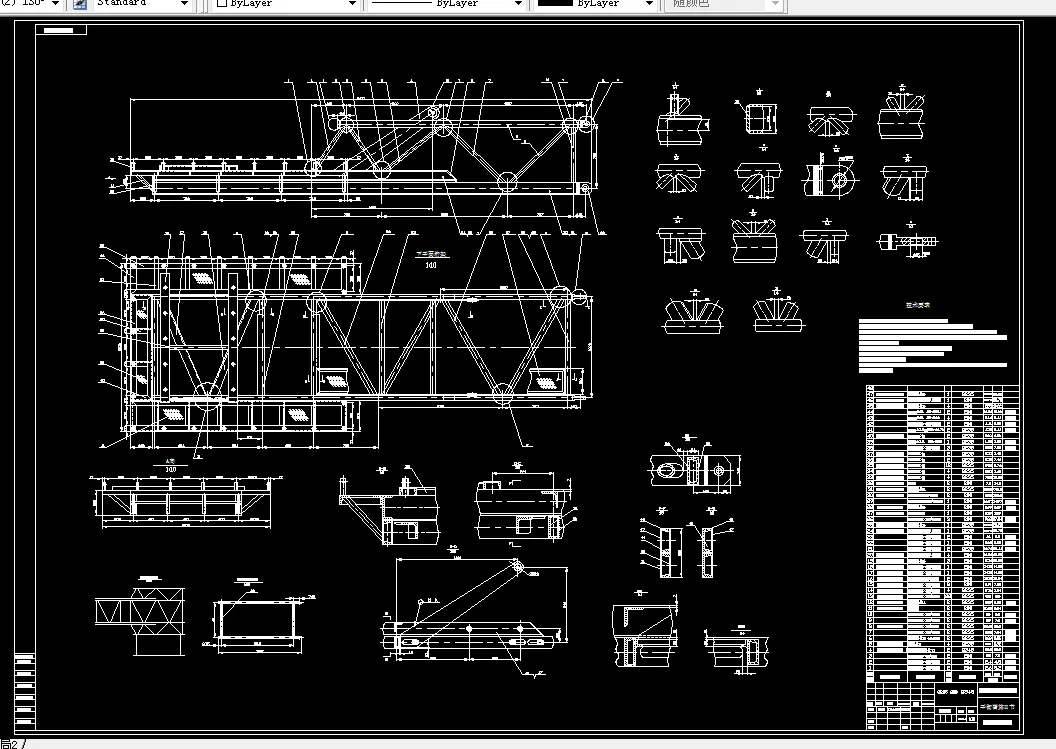Select the parts list table in the drawing
1056x749 pixels.
pyautogui.click(x=942, y=533)
